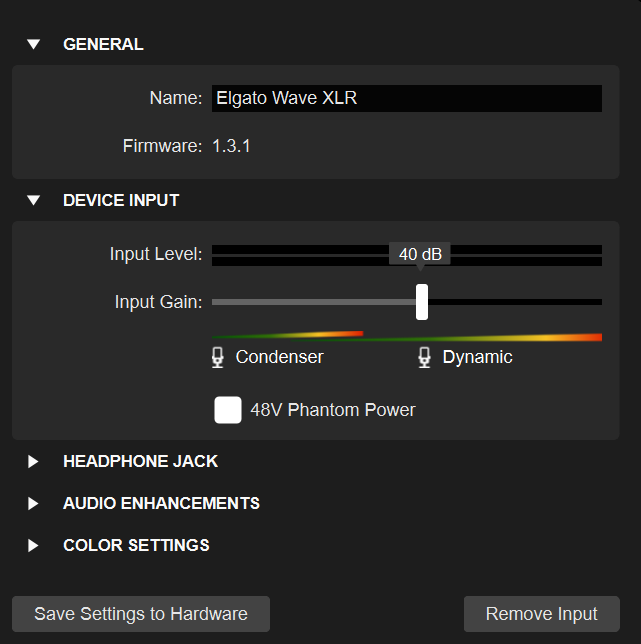Viewport: 641px width, 644px height.
Task: Expand the AUDIO ENHANCEMENTS section
Action: click(33, 503)
